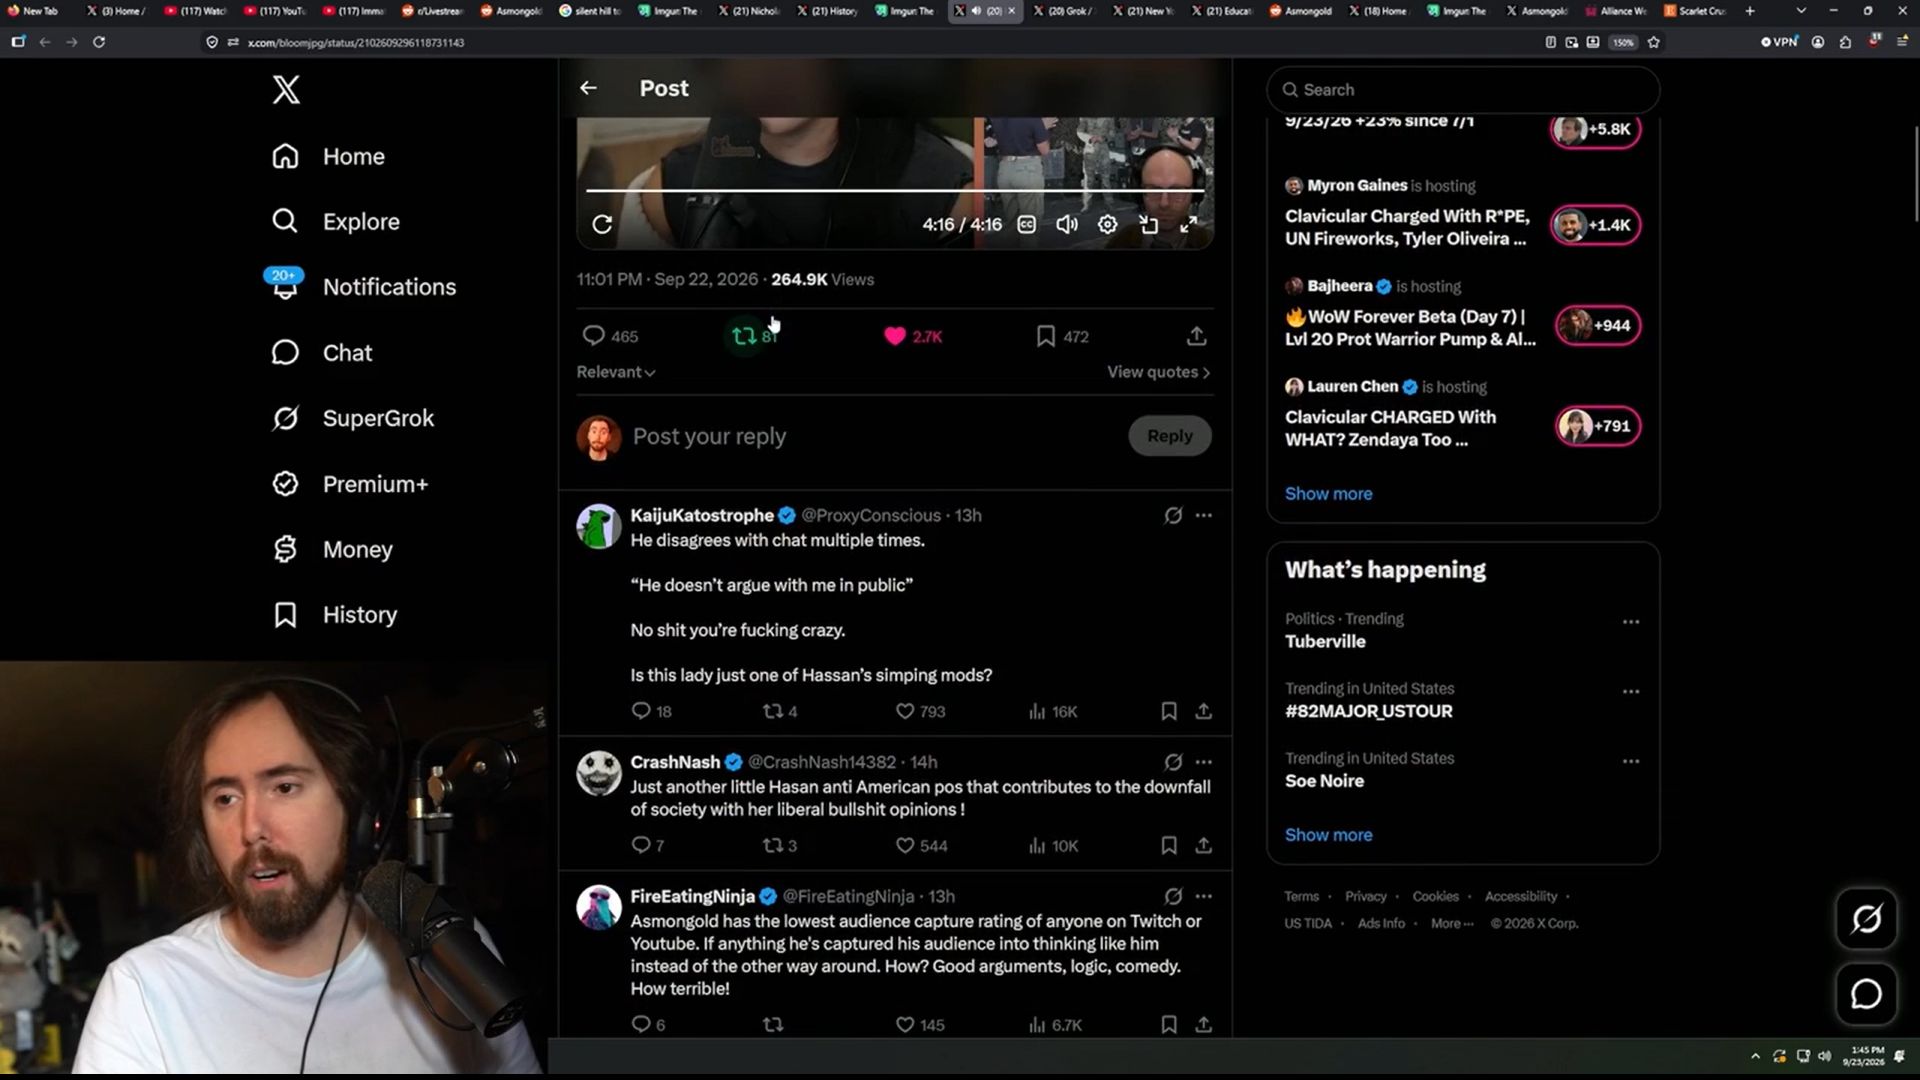Open Home in the sidebar
Screen dimensions: 1920x1080
point(329,157)
